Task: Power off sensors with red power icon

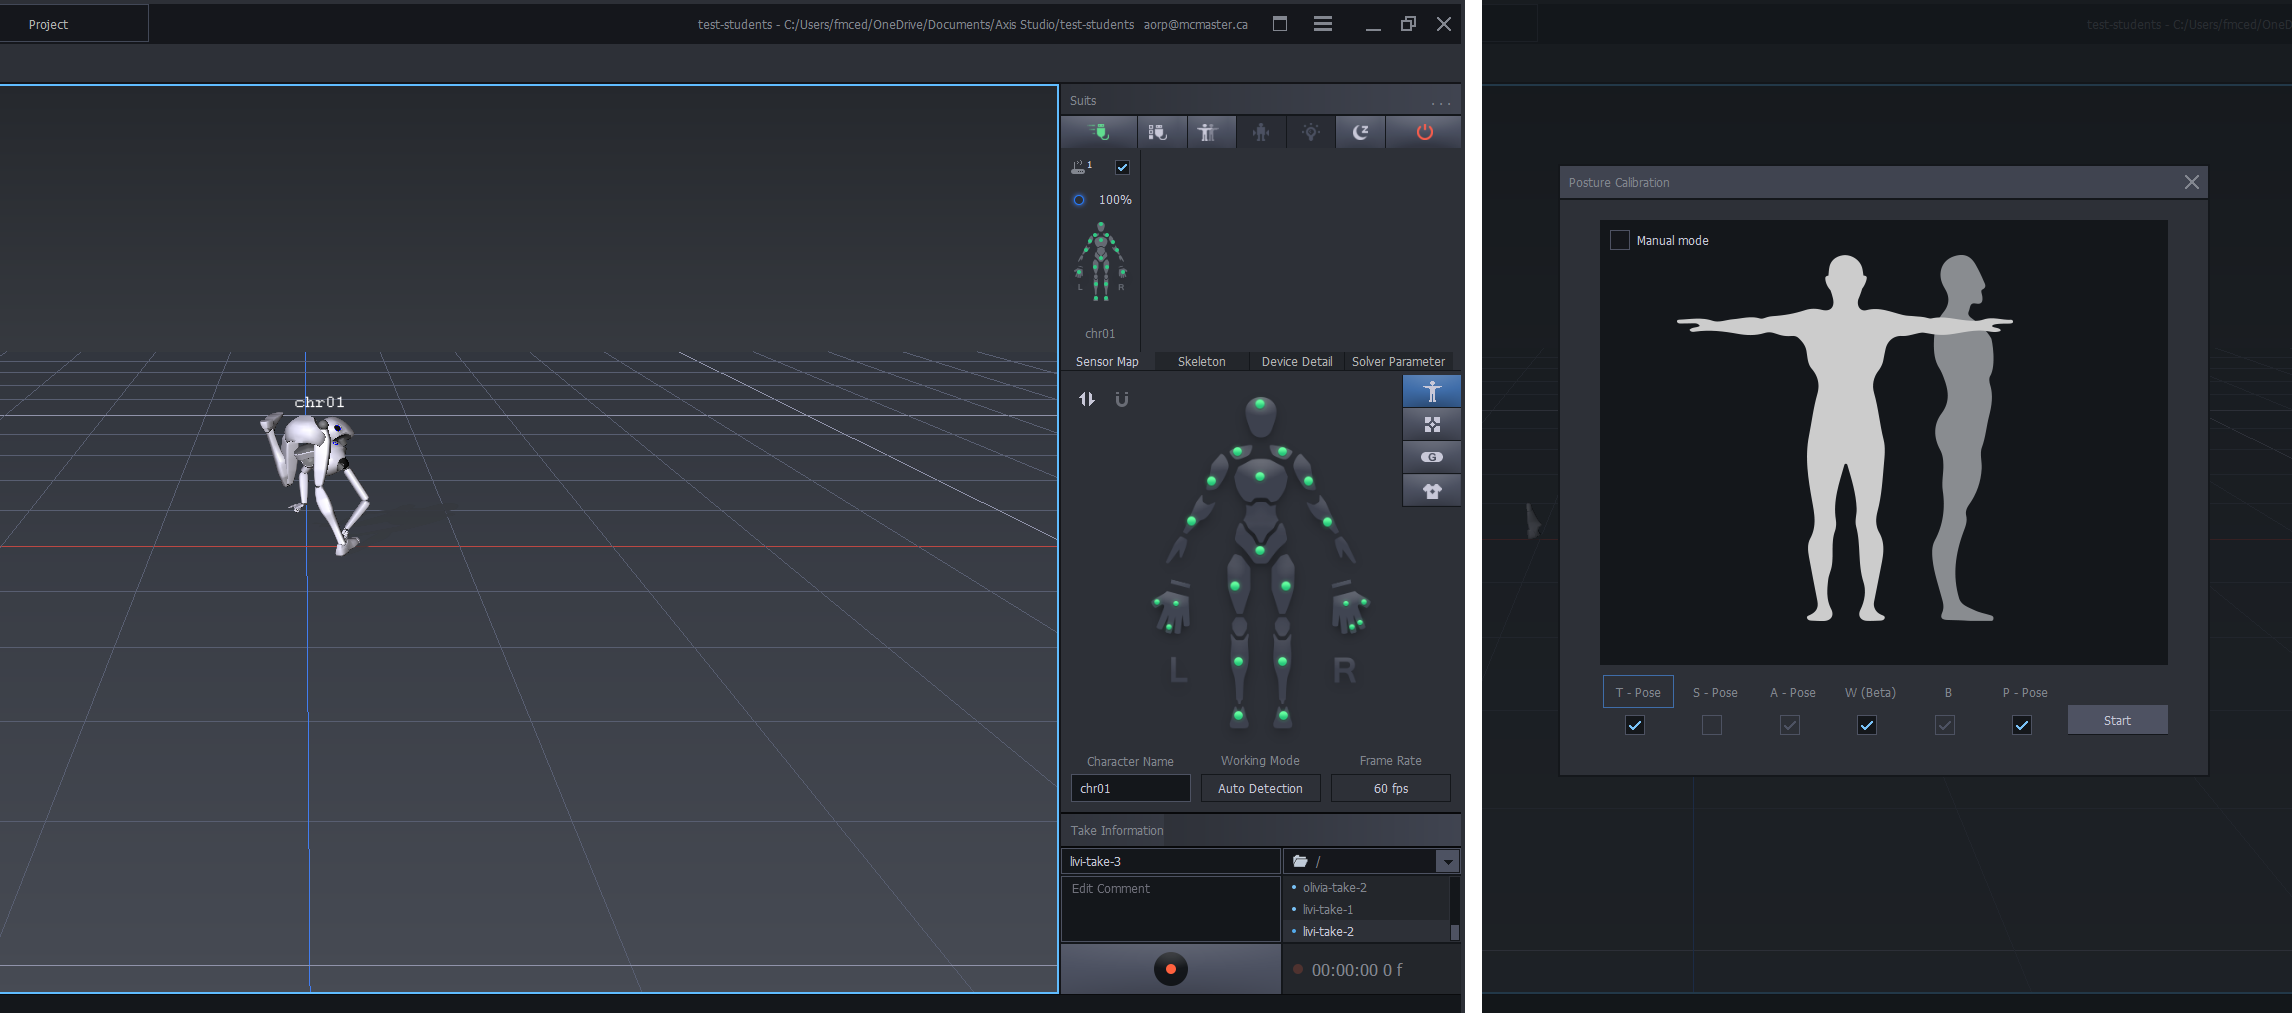Action: click(1424, 132)
